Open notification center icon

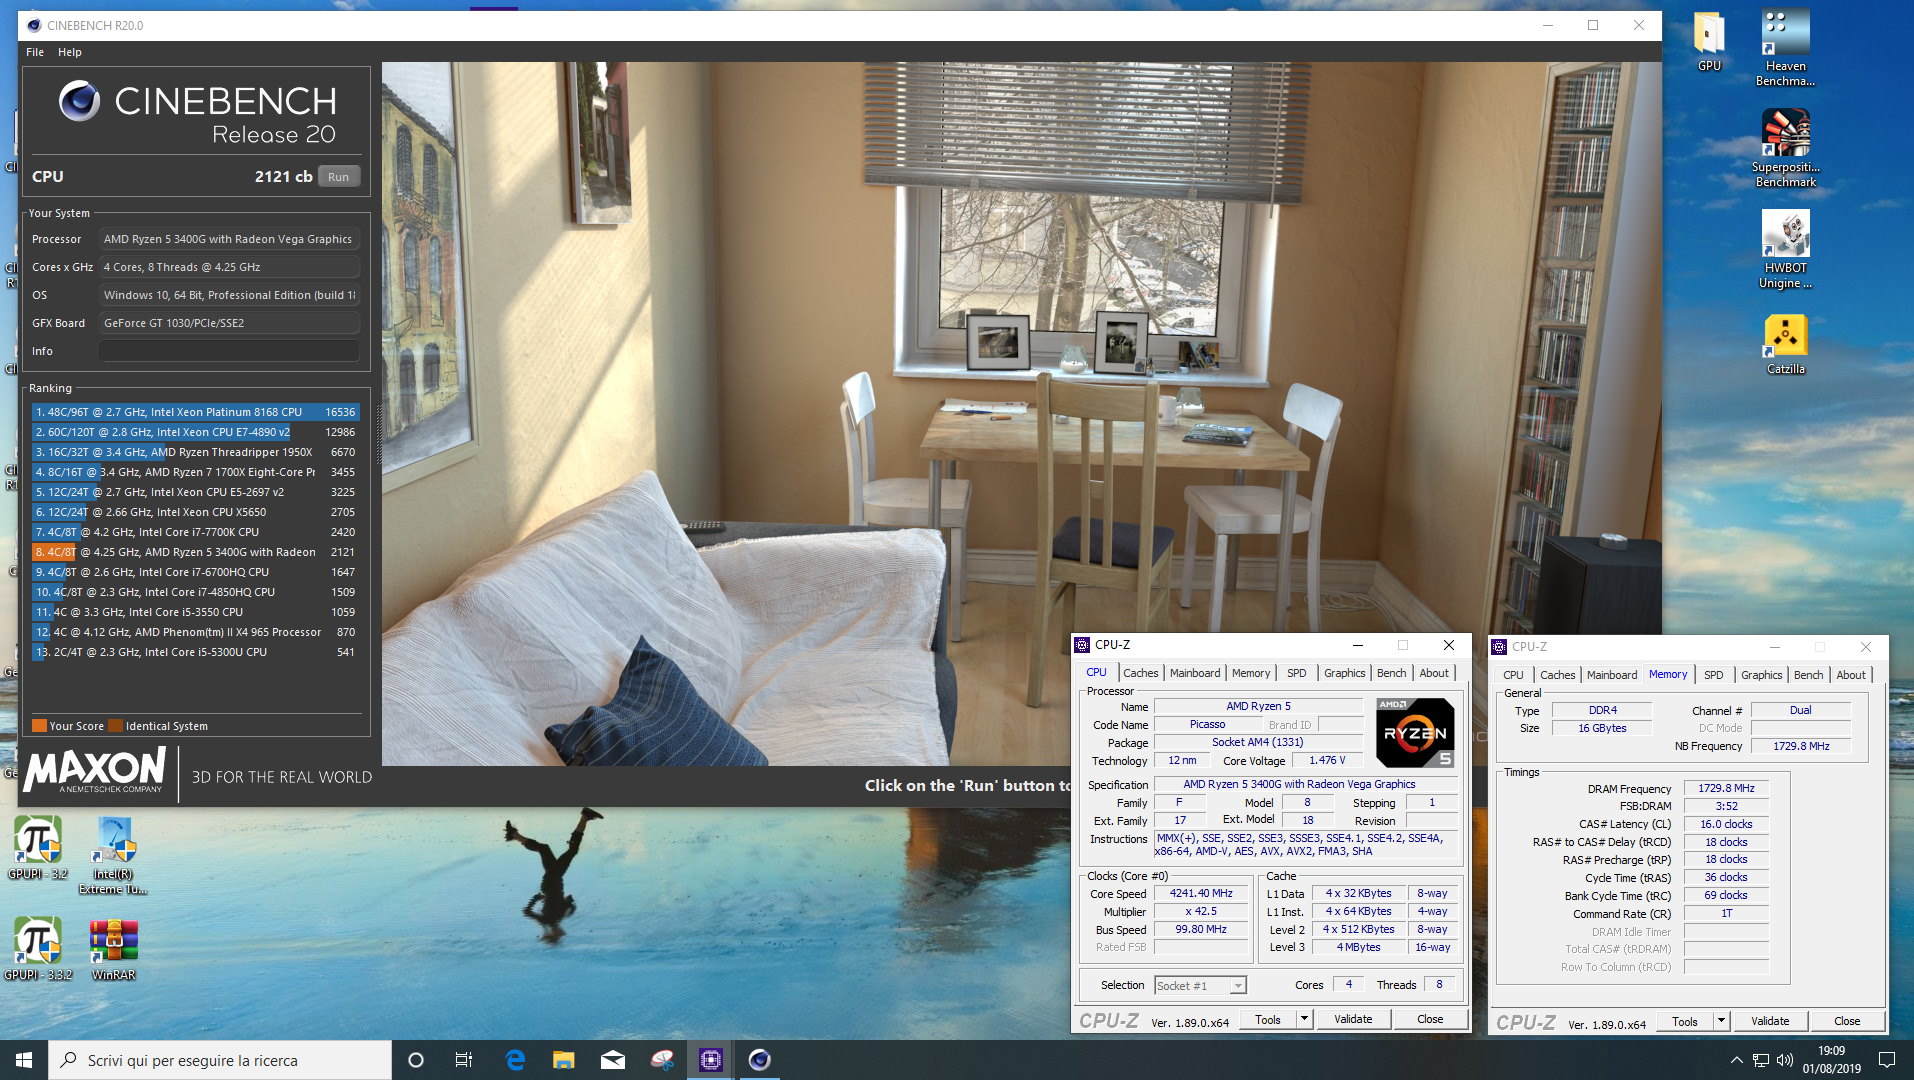[1887, 1060]
